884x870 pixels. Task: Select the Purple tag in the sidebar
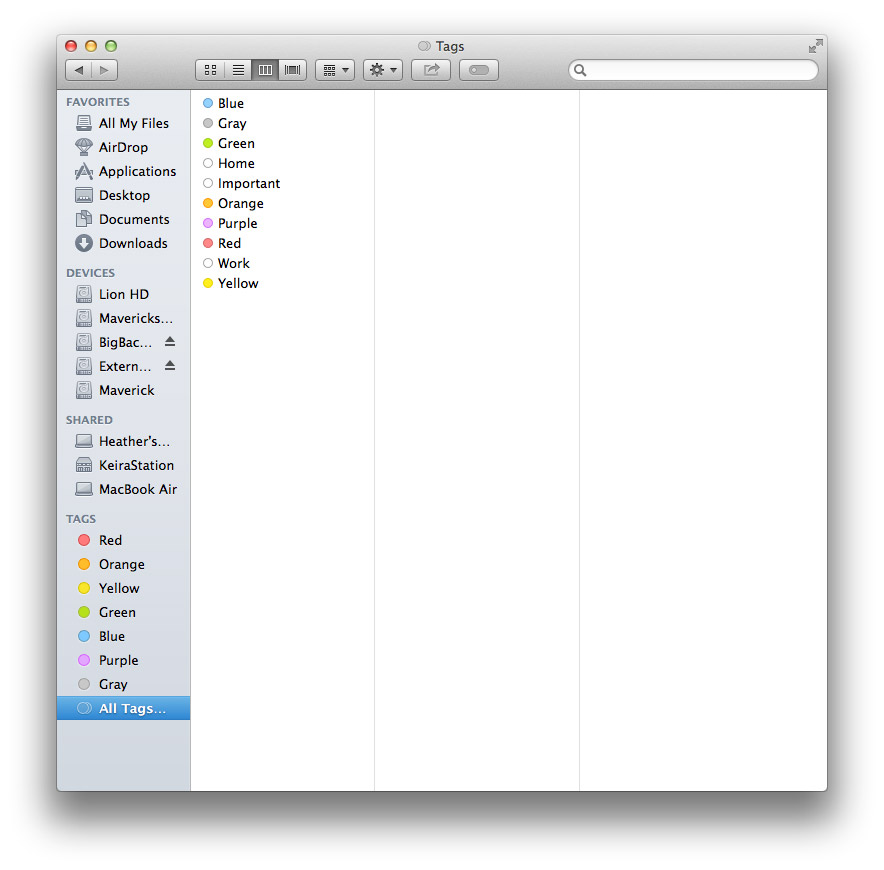[123, 660]
